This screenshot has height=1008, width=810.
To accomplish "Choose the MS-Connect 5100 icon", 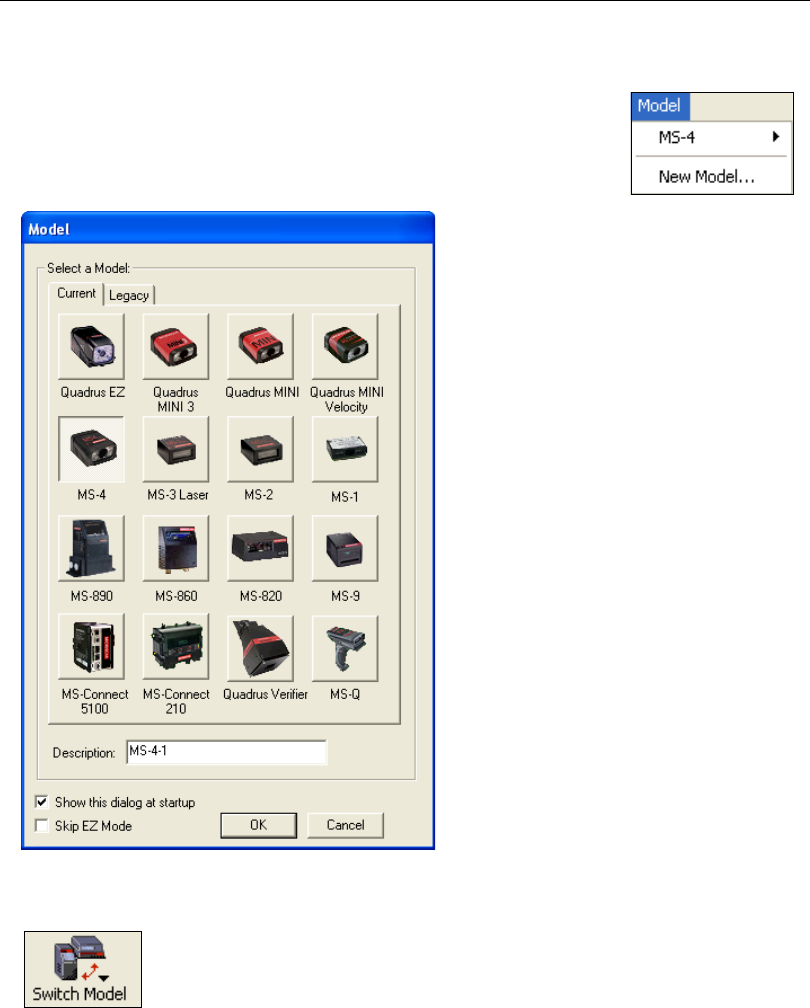I will coord(91,647).
